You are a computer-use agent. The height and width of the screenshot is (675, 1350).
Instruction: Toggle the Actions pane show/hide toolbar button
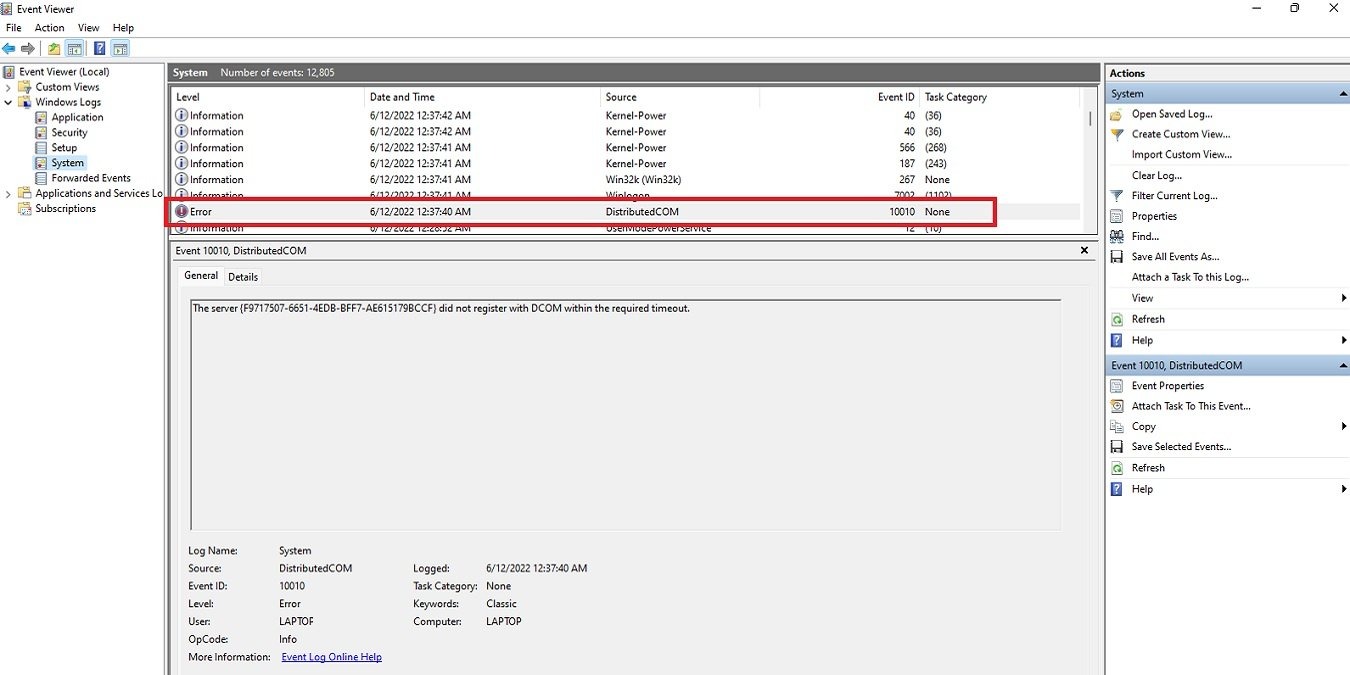click(x=119, y=48)
